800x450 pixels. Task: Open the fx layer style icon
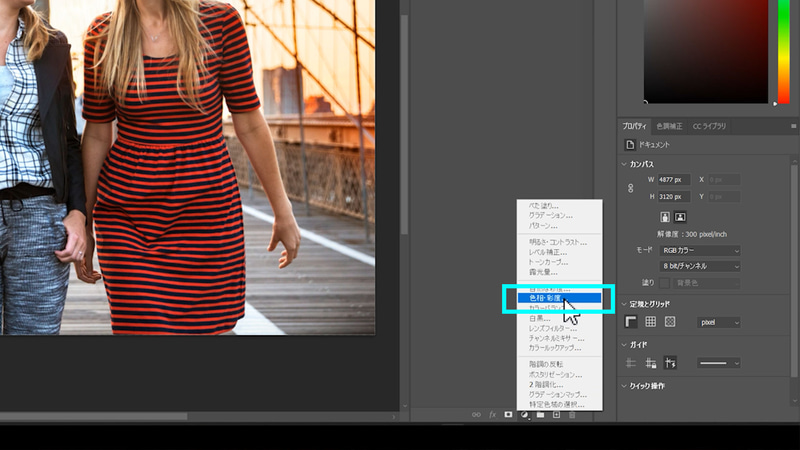(x=492, y=415)
